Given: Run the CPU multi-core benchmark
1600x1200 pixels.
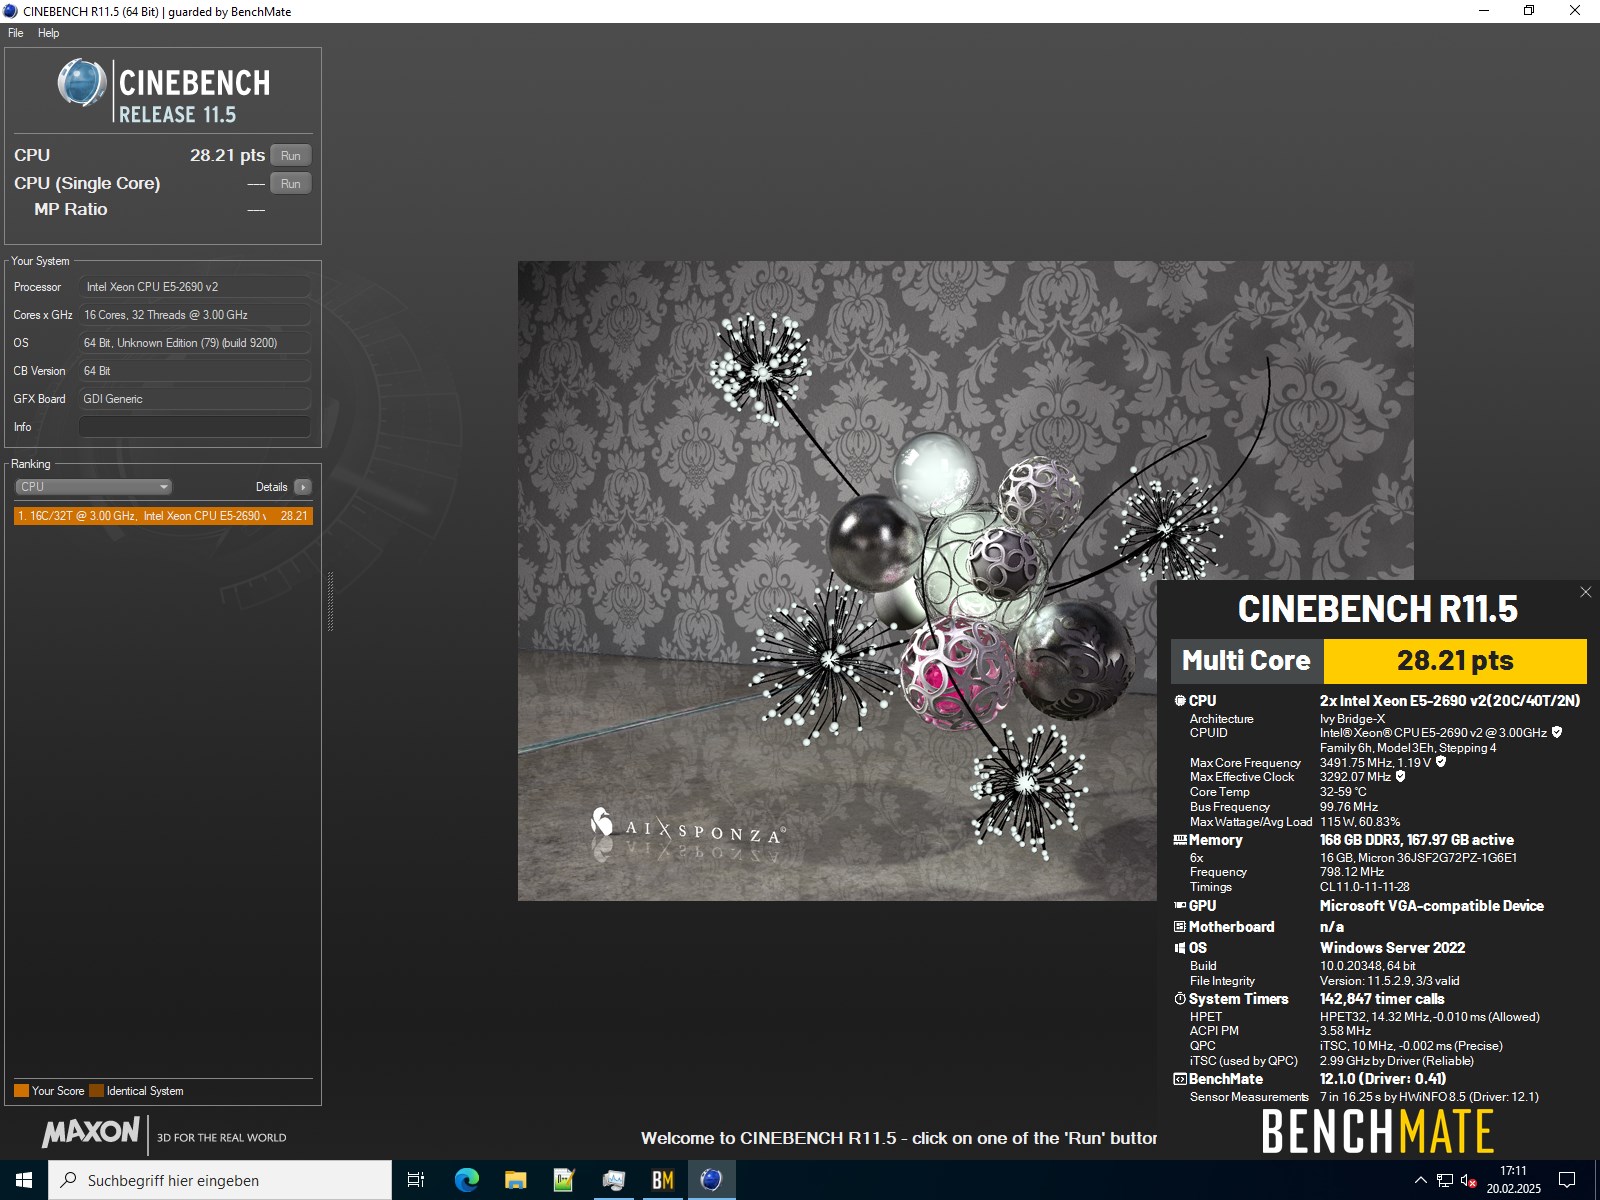Looking at the screenshot, I should point(291,155).
